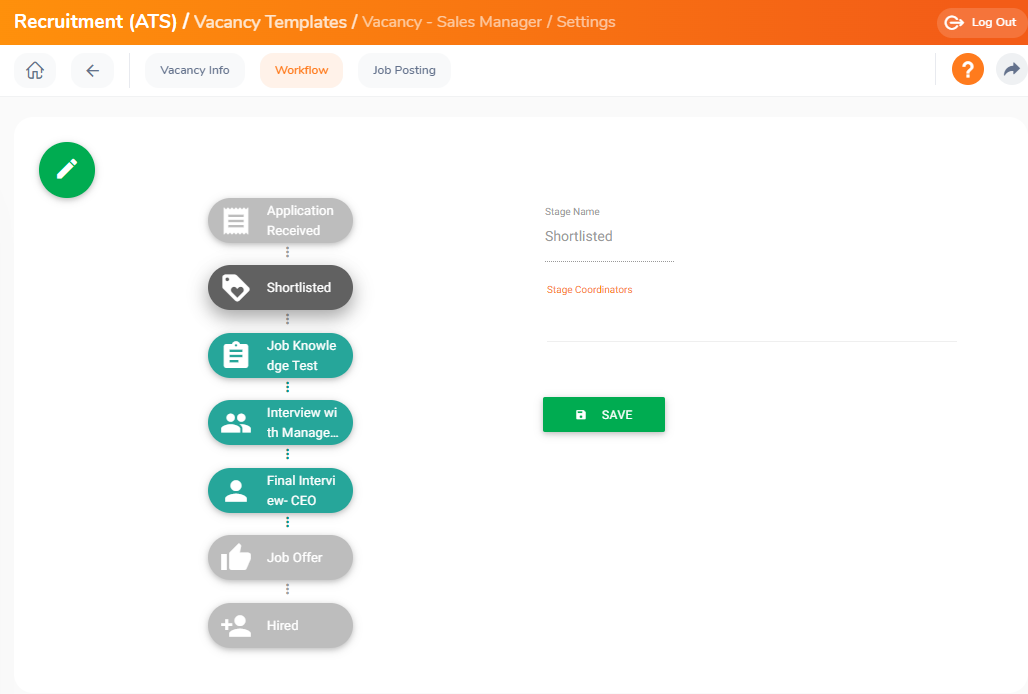Click the green pencil edit button
This screenshot has height=694, width=1028.
click(x=67, y=170)
